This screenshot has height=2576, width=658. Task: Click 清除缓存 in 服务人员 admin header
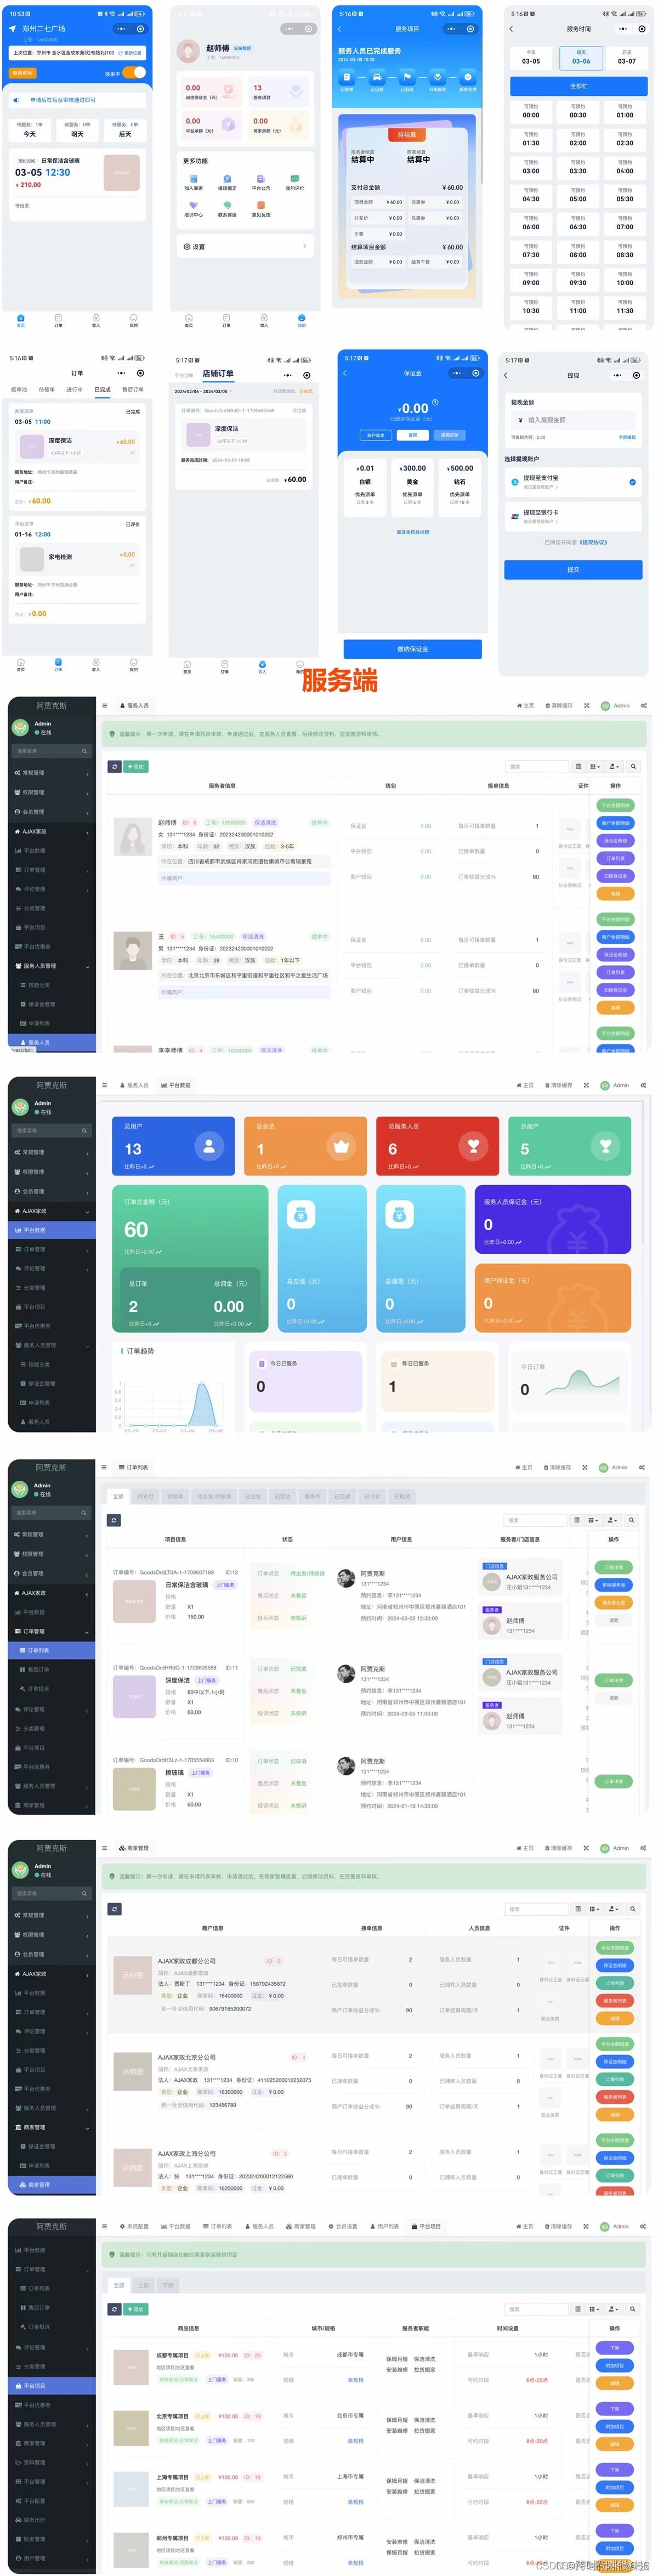pos(559,705)
